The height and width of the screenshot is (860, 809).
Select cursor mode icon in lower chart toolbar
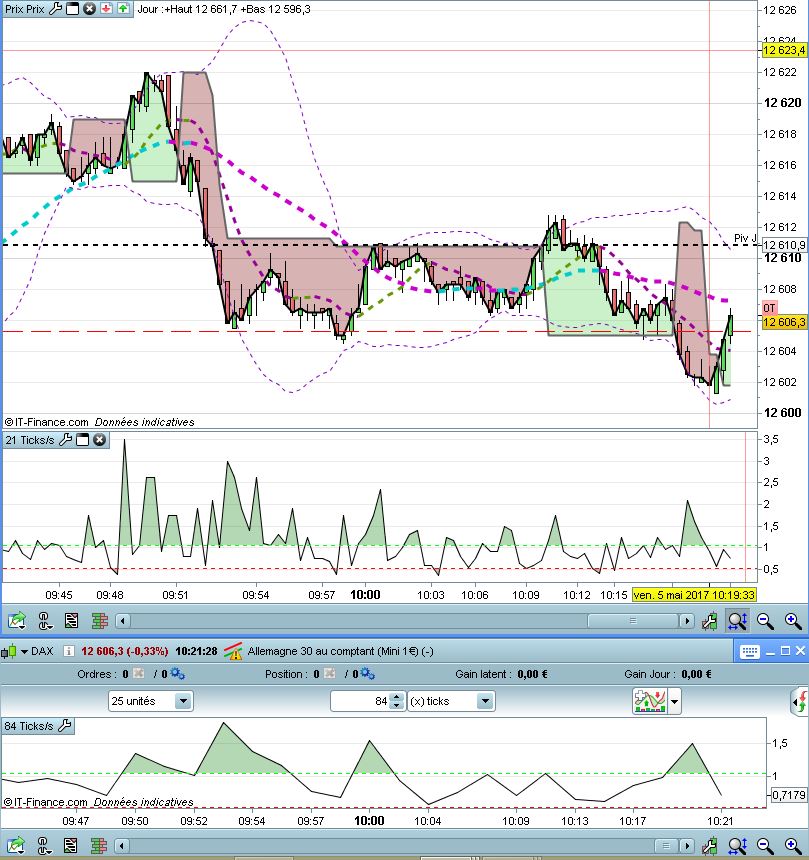click(x=44, y=845)
